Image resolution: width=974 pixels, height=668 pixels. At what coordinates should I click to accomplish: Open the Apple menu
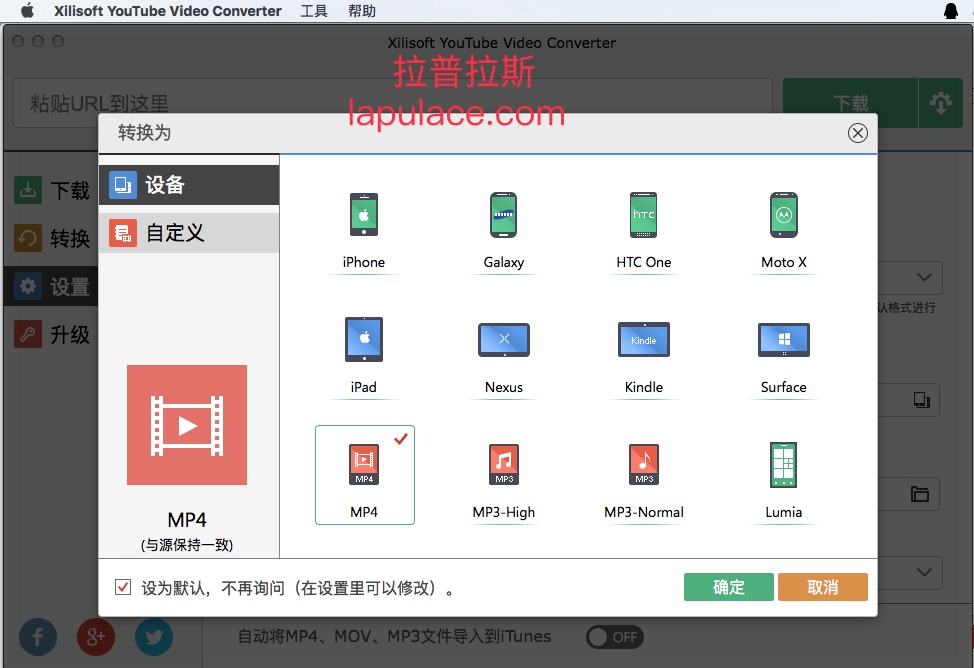pos(27,11)
